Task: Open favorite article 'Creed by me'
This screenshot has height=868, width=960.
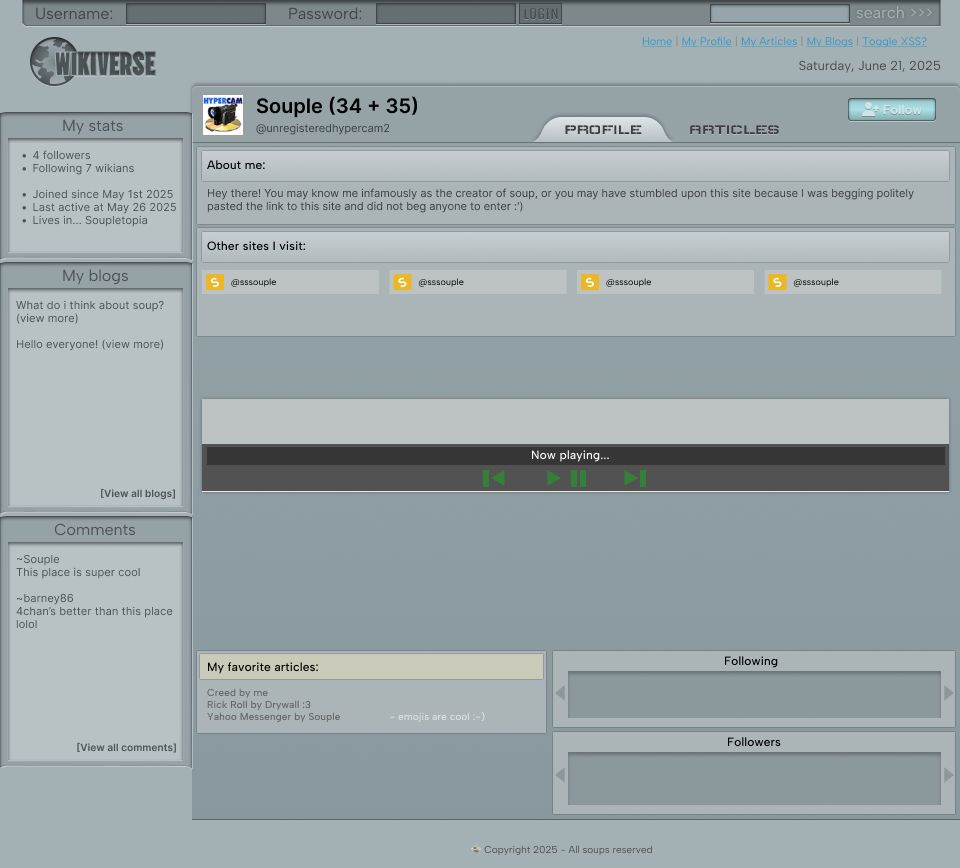Action: click(238, 693)
